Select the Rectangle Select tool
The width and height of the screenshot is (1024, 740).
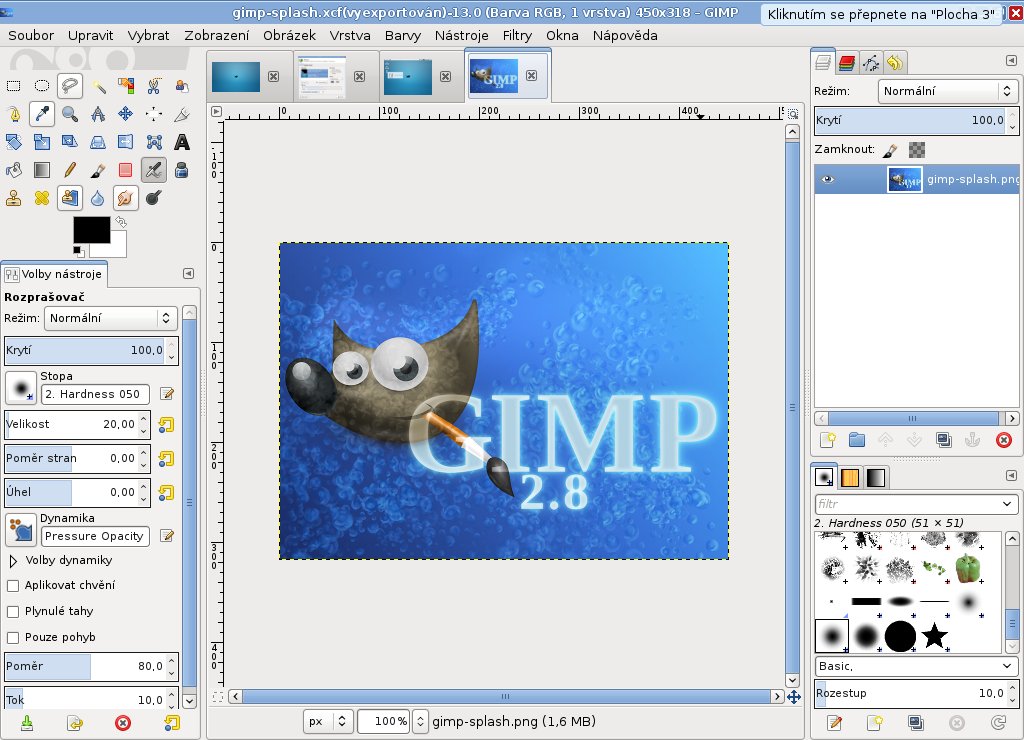(13, 86)
